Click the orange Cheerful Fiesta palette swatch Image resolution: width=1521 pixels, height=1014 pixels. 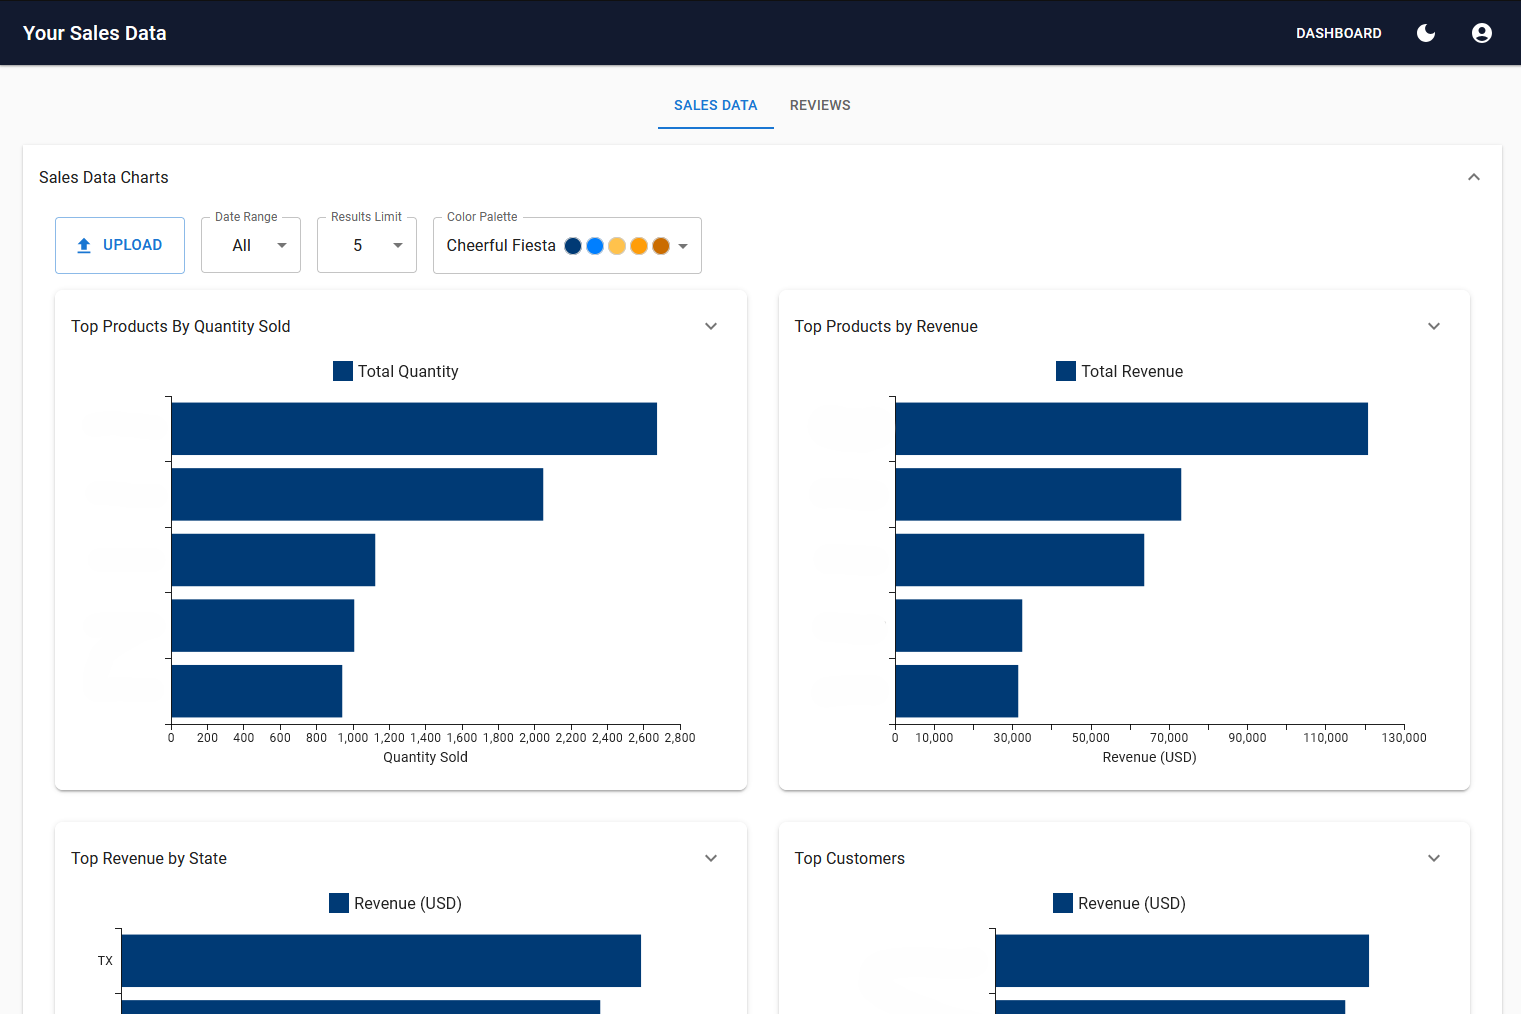[639, 246]
